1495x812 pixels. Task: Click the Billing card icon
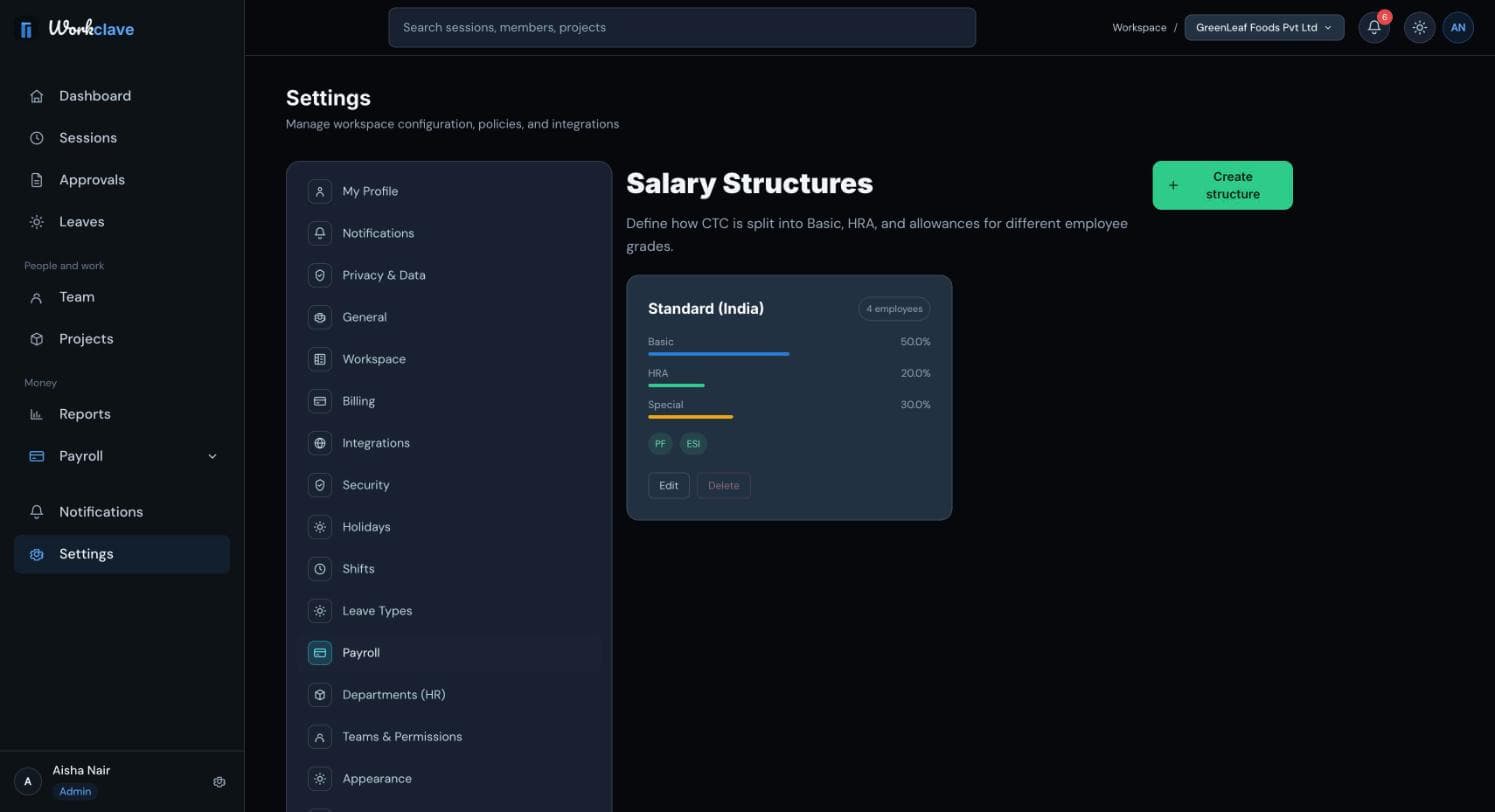[320, 401]
